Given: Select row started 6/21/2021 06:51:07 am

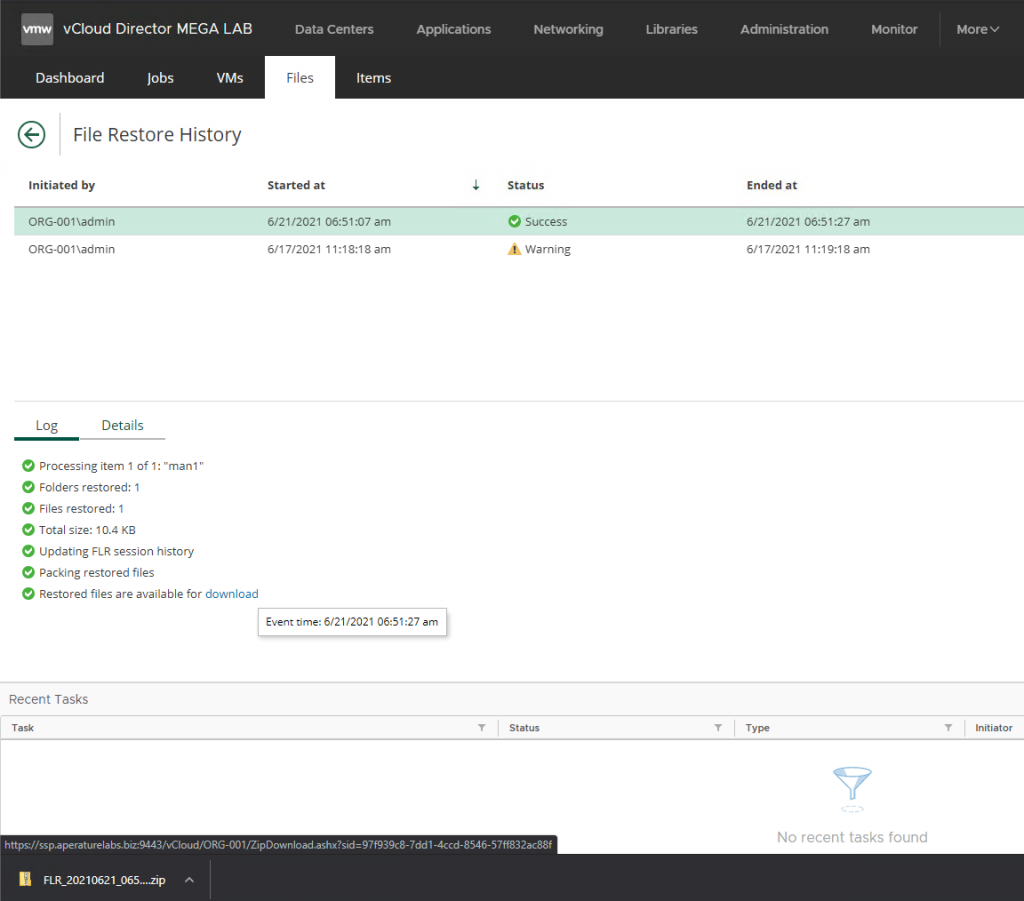Looking at the screenshot, I should pyautogui.click(x=519, y=221).
